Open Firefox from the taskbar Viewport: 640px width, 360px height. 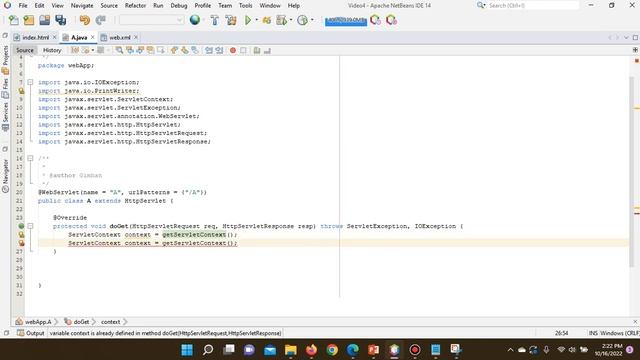pos(311,350)
